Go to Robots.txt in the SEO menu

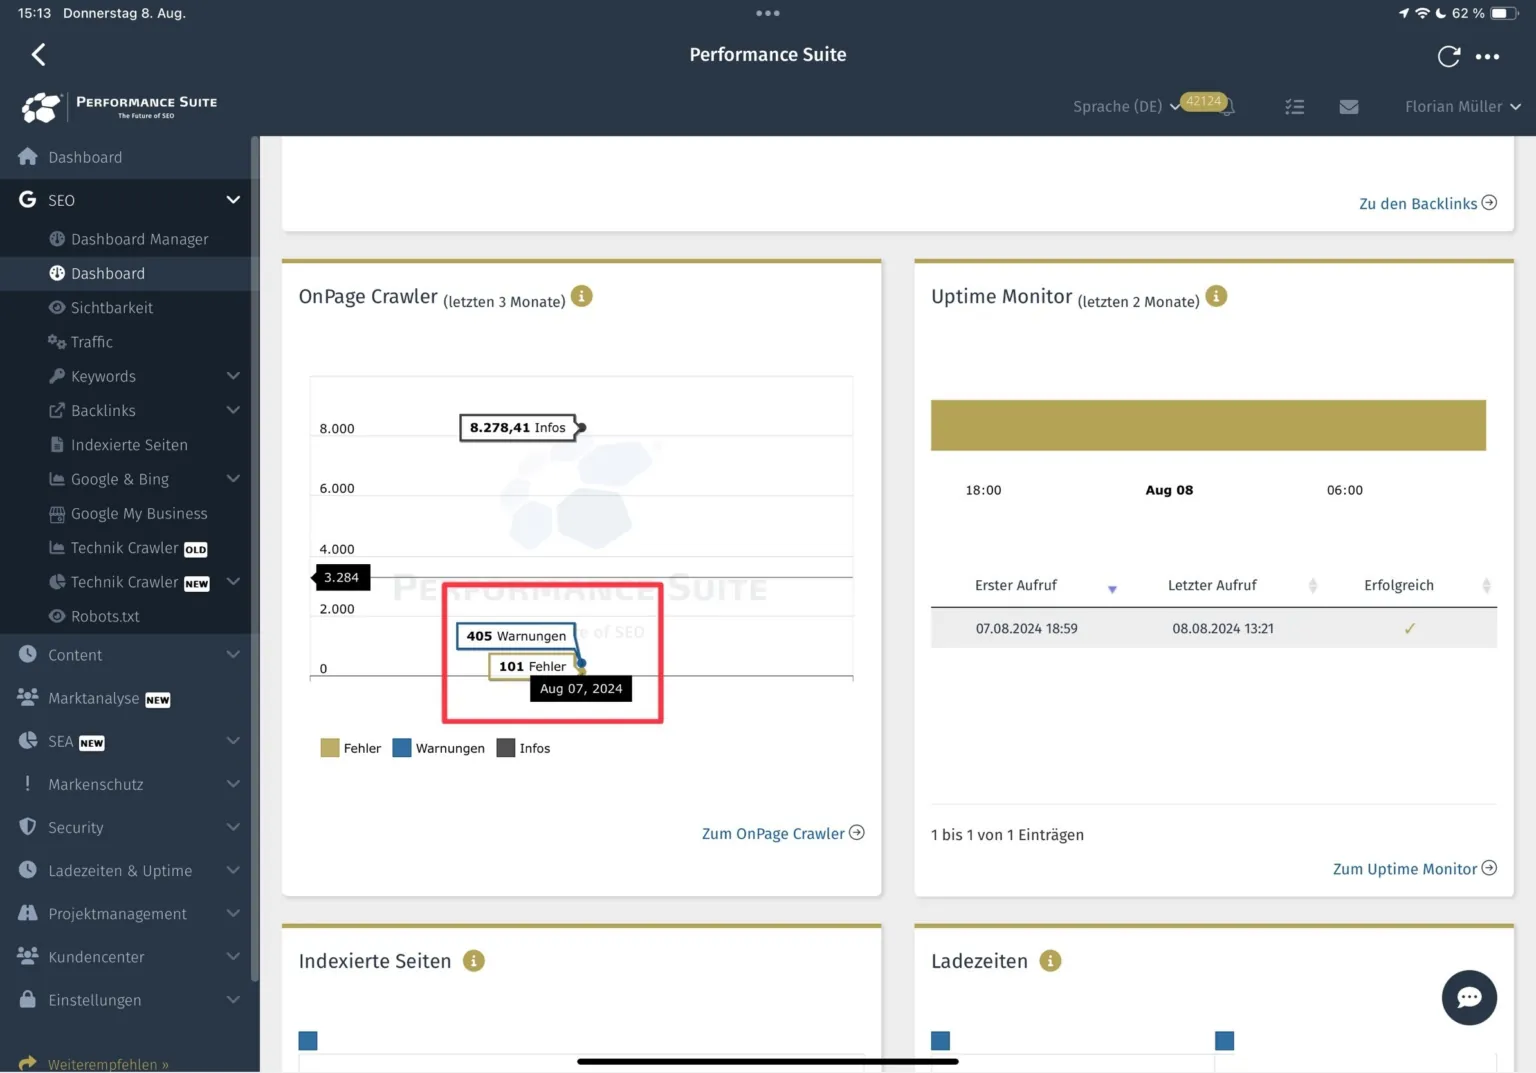point(105,616)
